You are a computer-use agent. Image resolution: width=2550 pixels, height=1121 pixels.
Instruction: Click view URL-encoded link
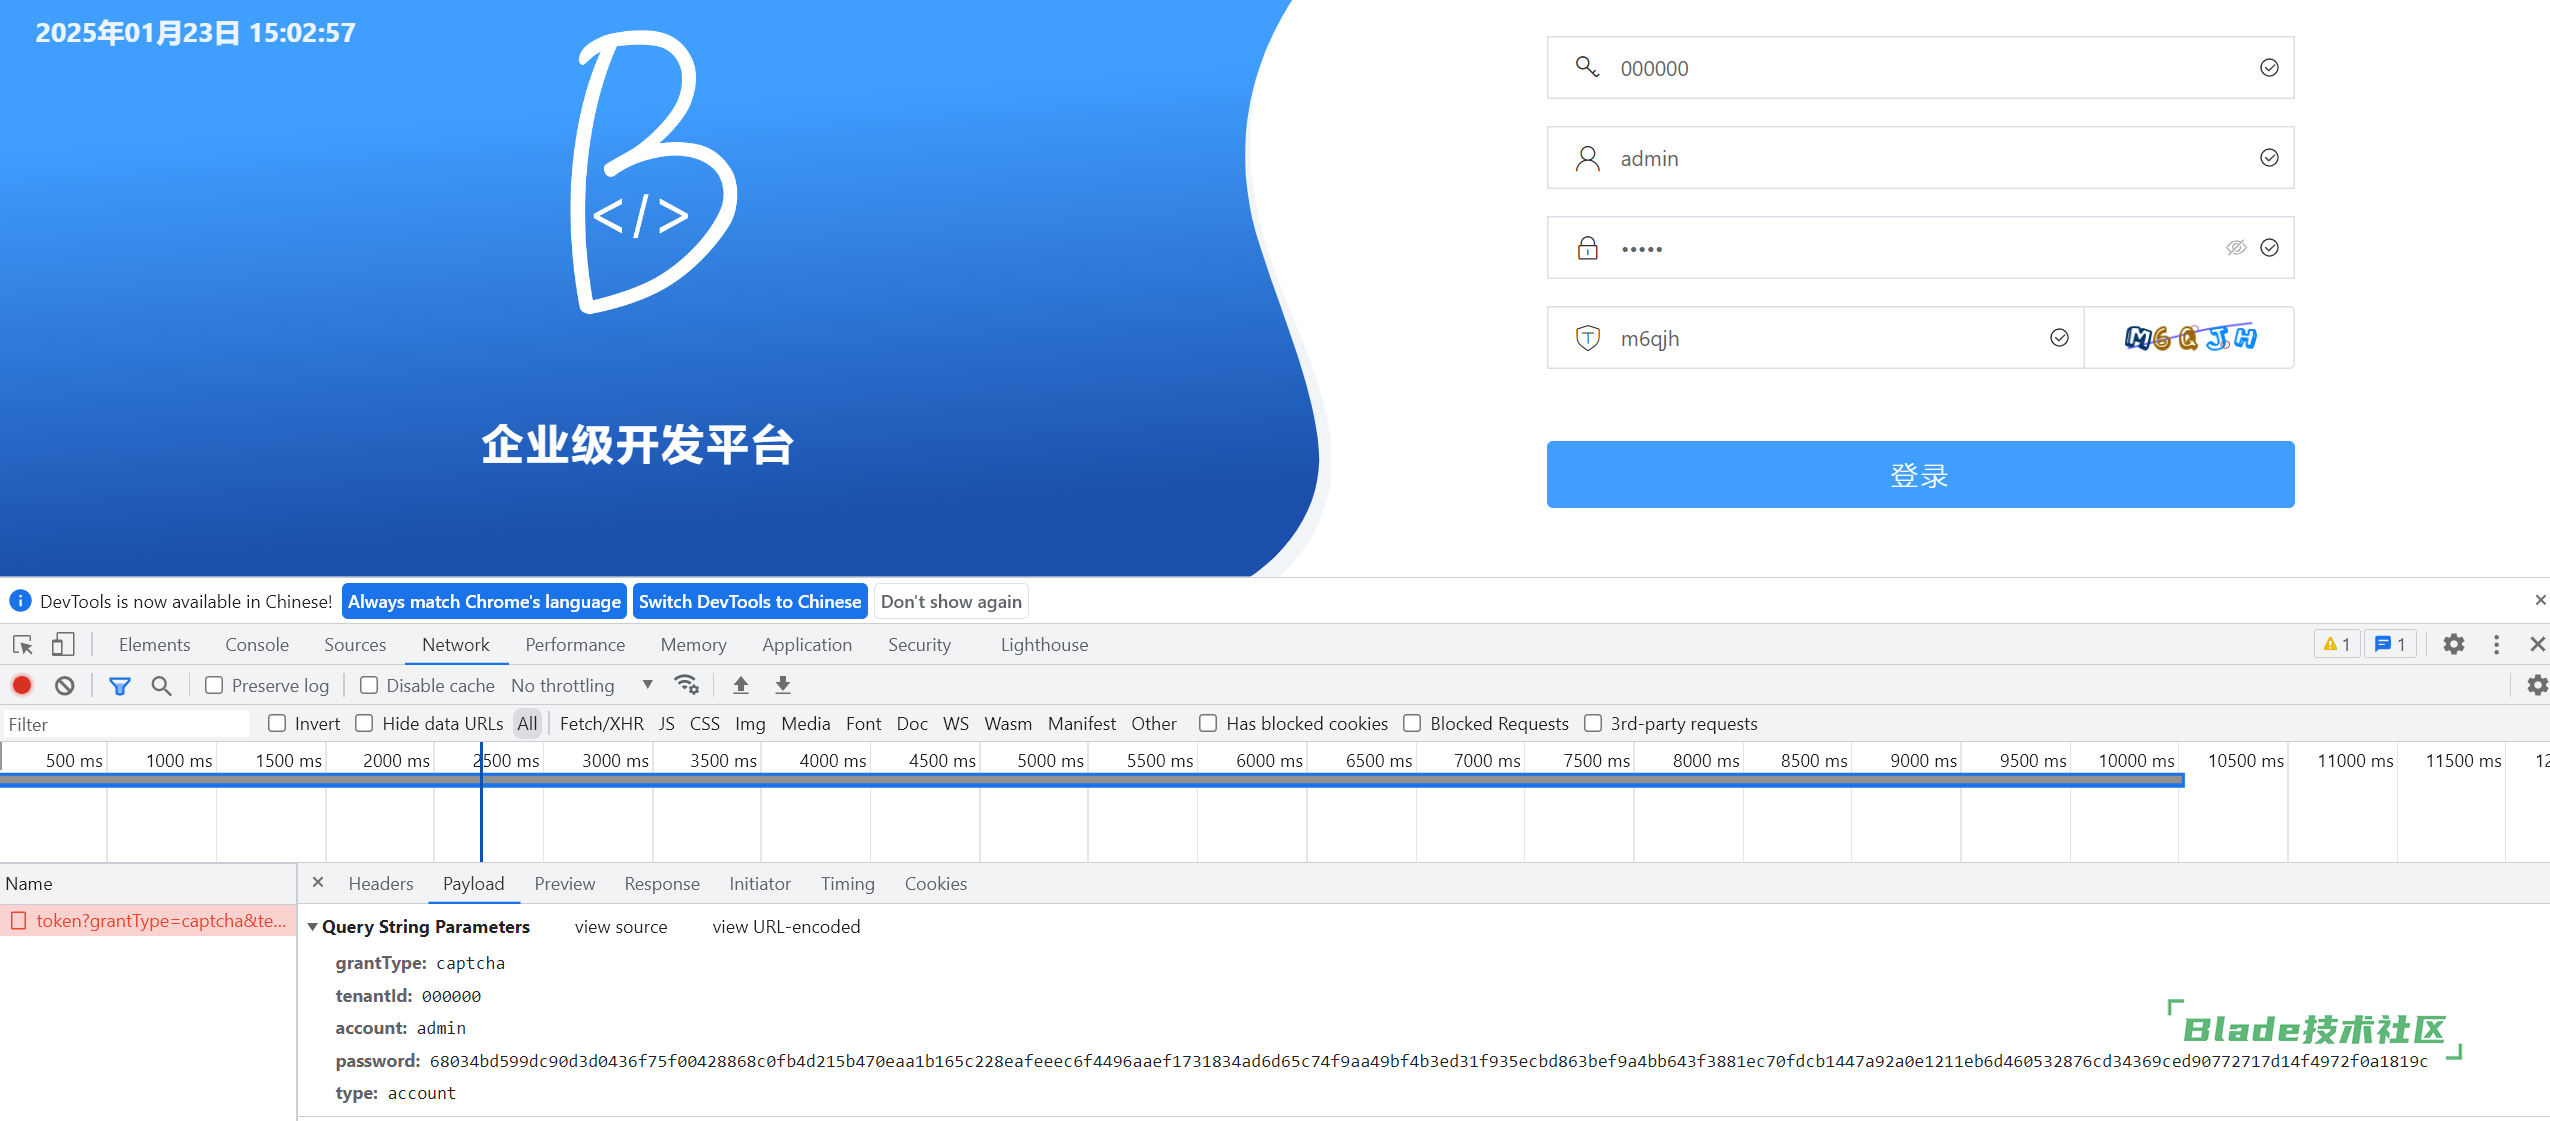point(786,927)
